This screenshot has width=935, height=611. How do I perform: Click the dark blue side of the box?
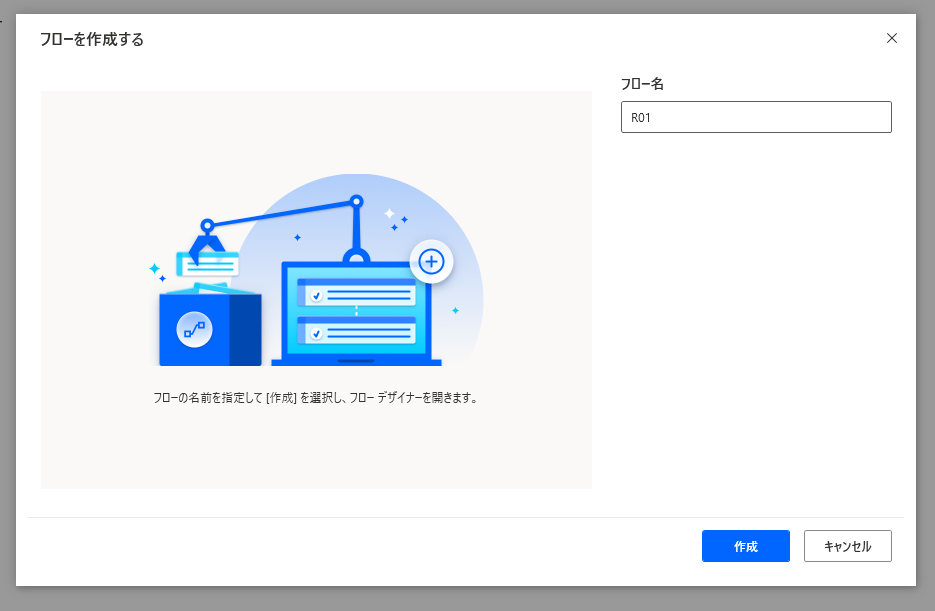[245, 330]
